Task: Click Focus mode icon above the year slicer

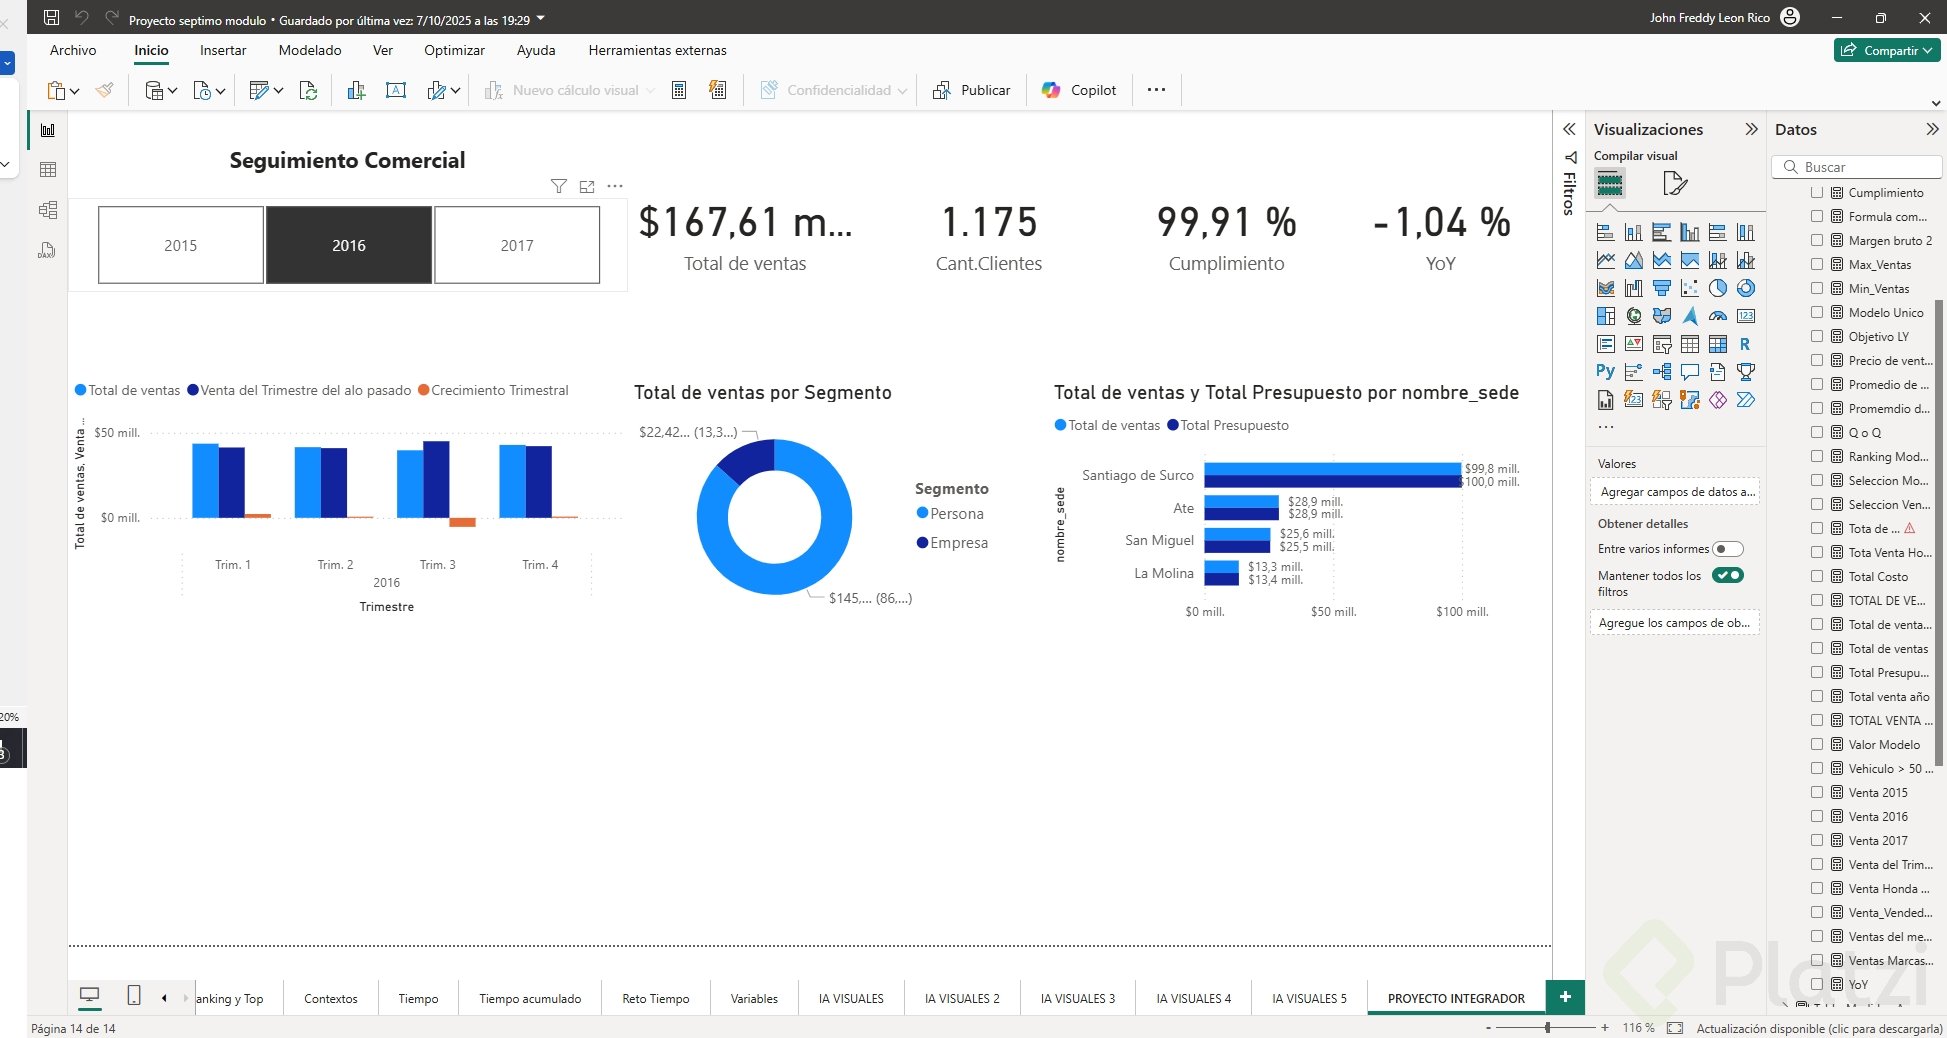Action: tap(587, 186)
